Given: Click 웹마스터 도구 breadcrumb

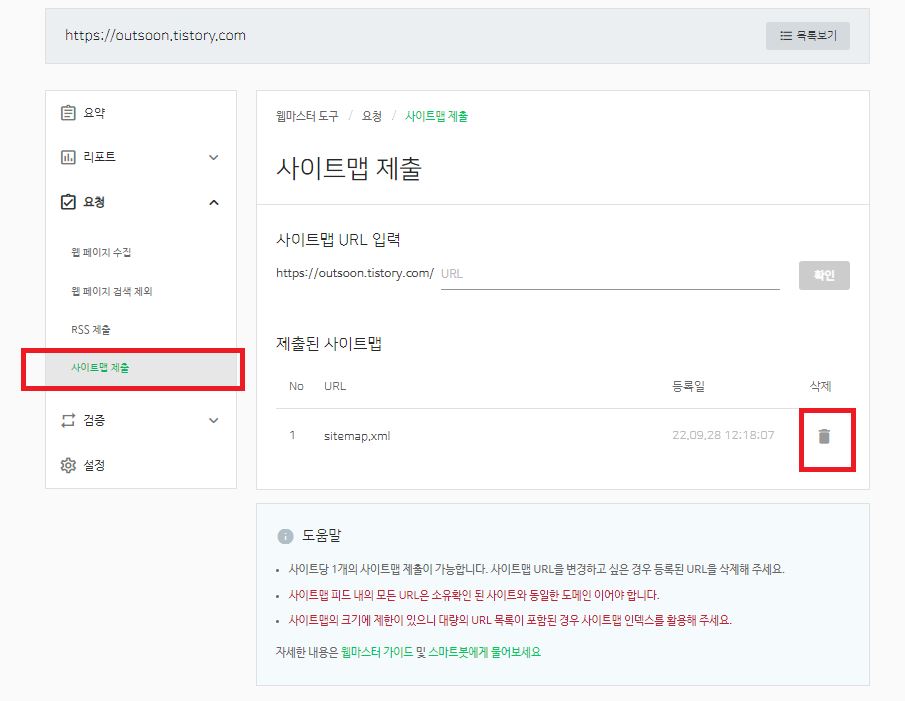Looking at the screenshot, I should click(x=307, y=116).
